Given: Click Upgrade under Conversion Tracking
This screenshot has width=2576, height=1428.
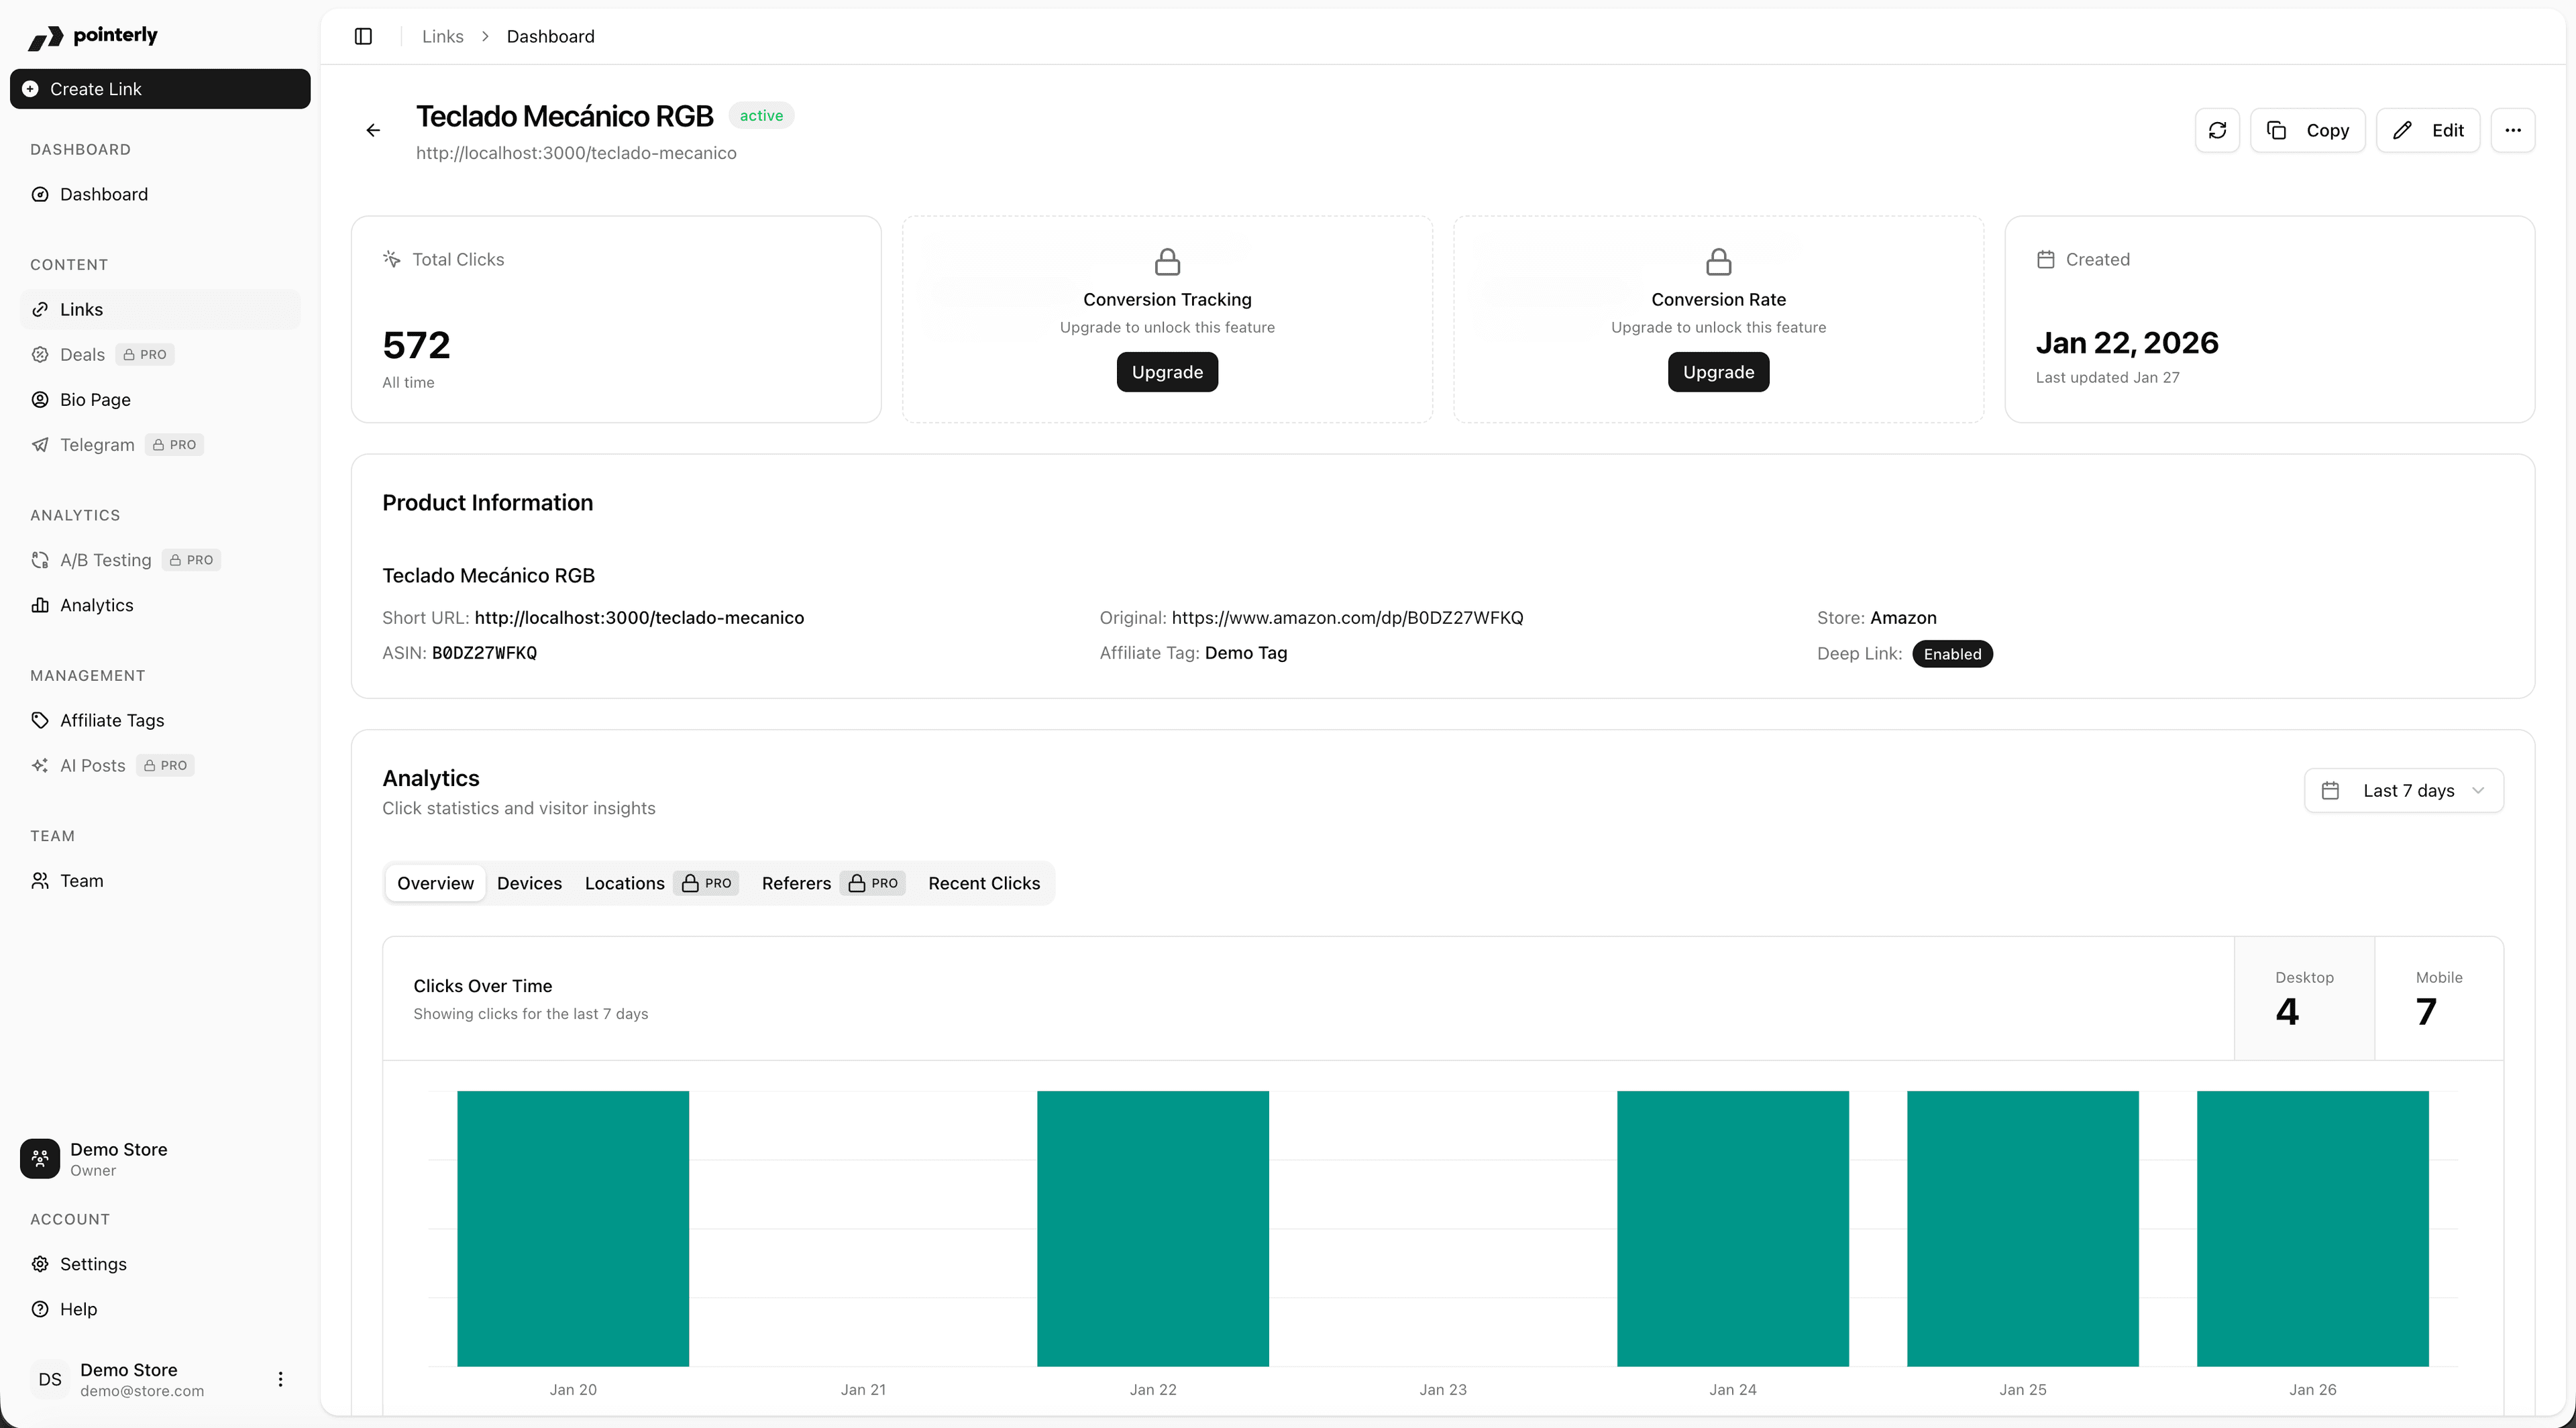Looking at the screenshot, I should [x=1166, y=371].
